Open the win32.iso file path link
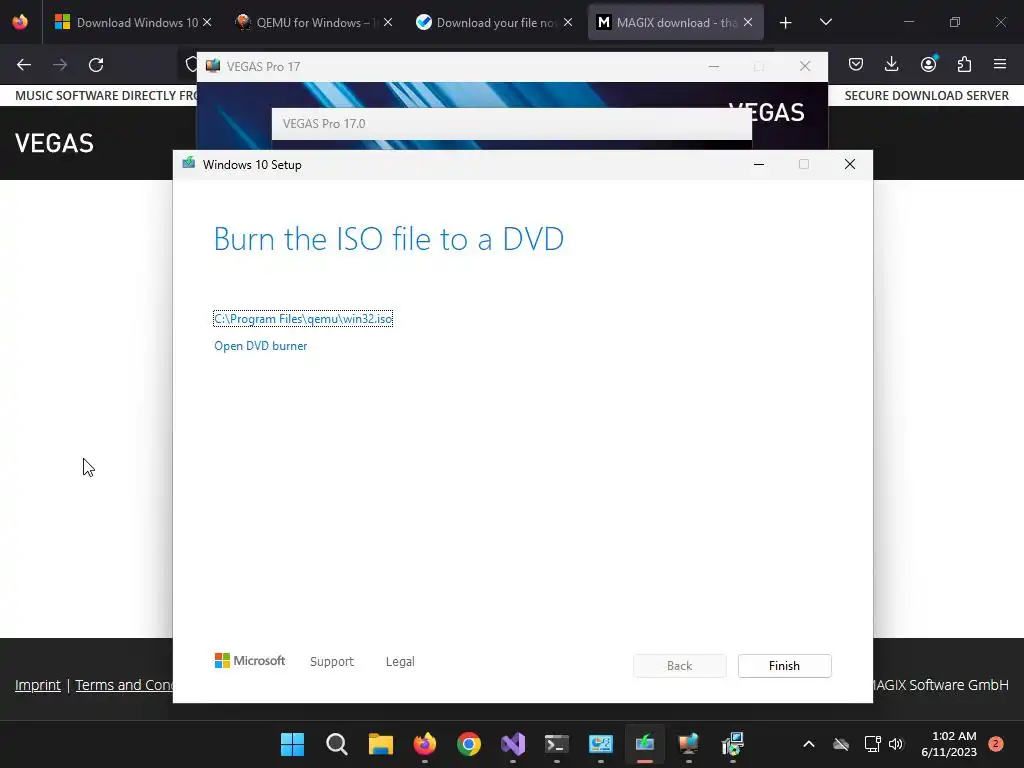 303,319
